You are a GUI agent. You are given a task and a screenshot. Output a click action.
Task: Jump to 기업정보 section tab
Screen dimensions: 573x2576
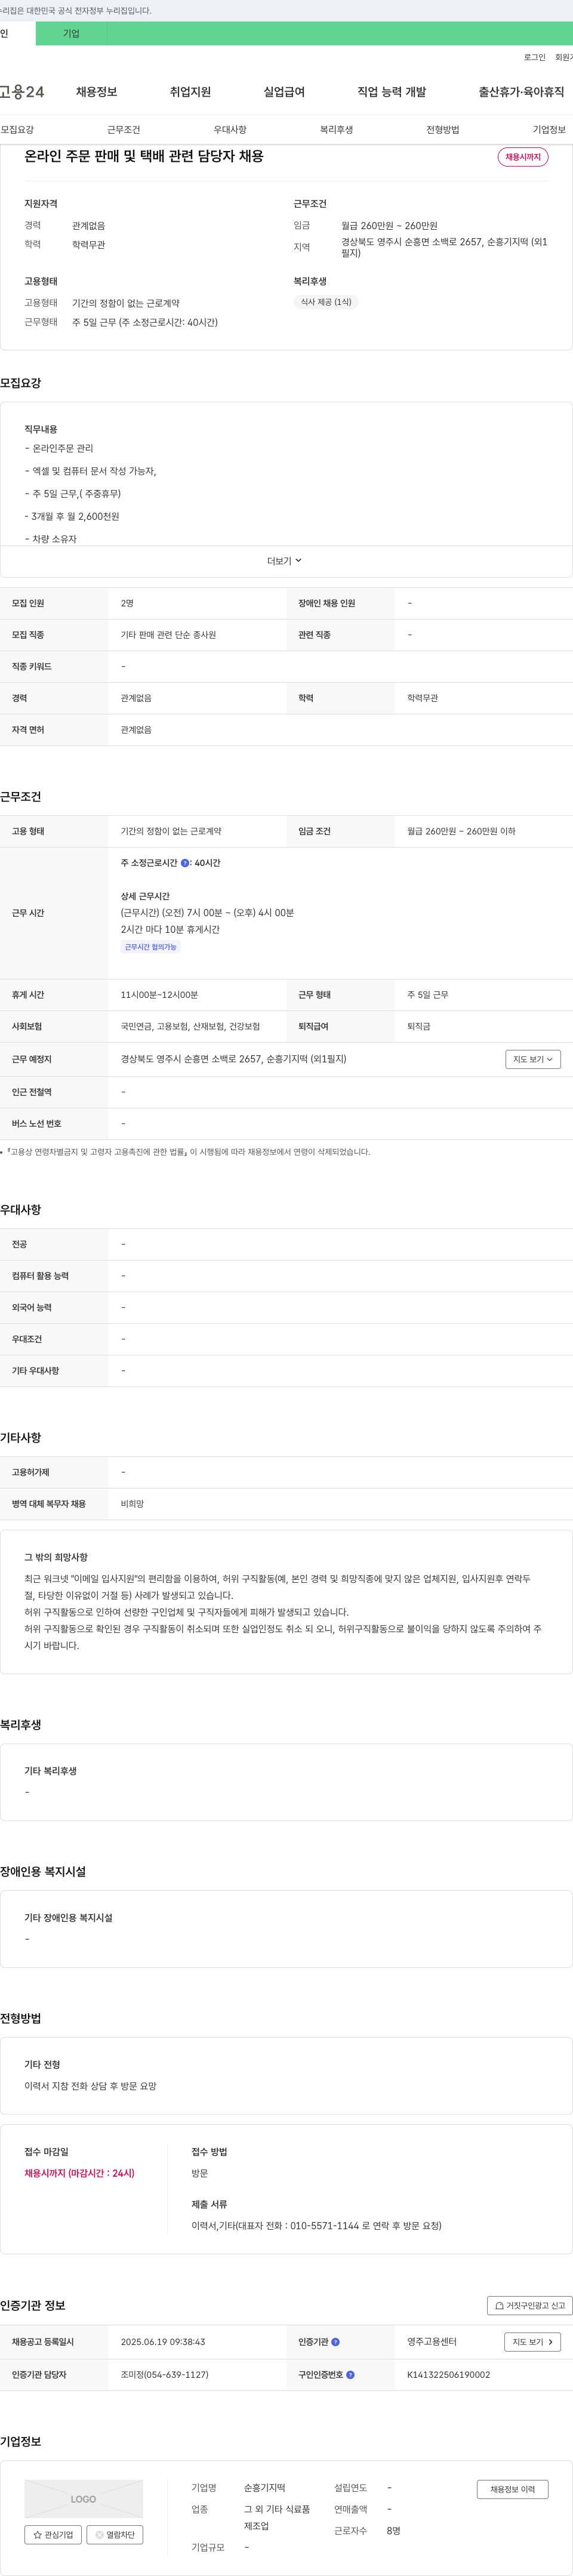point(549,130)
